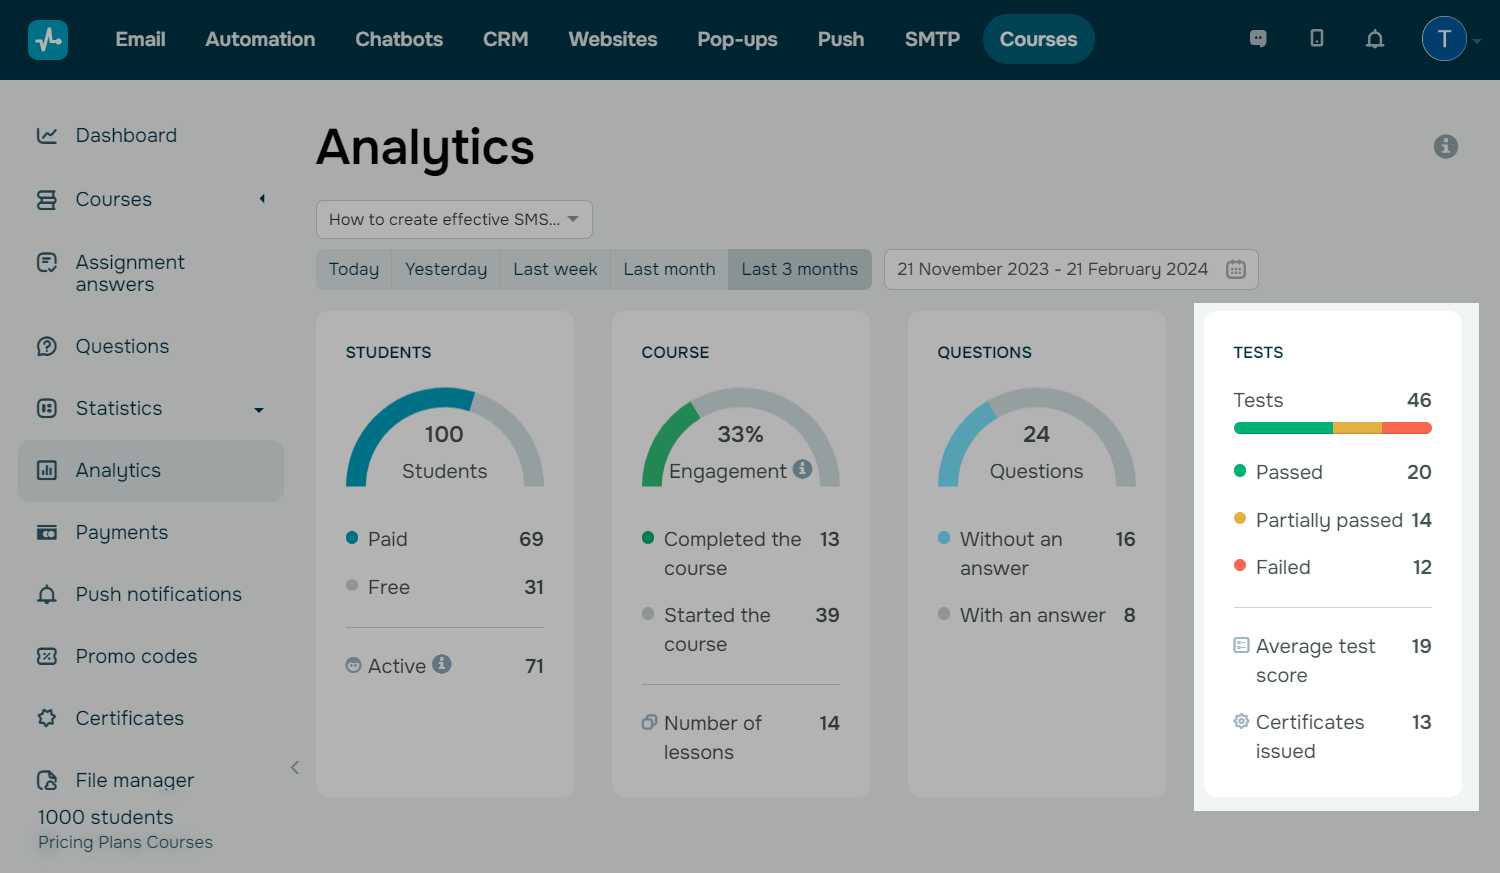Click the date range field
This screenshot has height=873, width=1500.
[x=1052, y=270]
